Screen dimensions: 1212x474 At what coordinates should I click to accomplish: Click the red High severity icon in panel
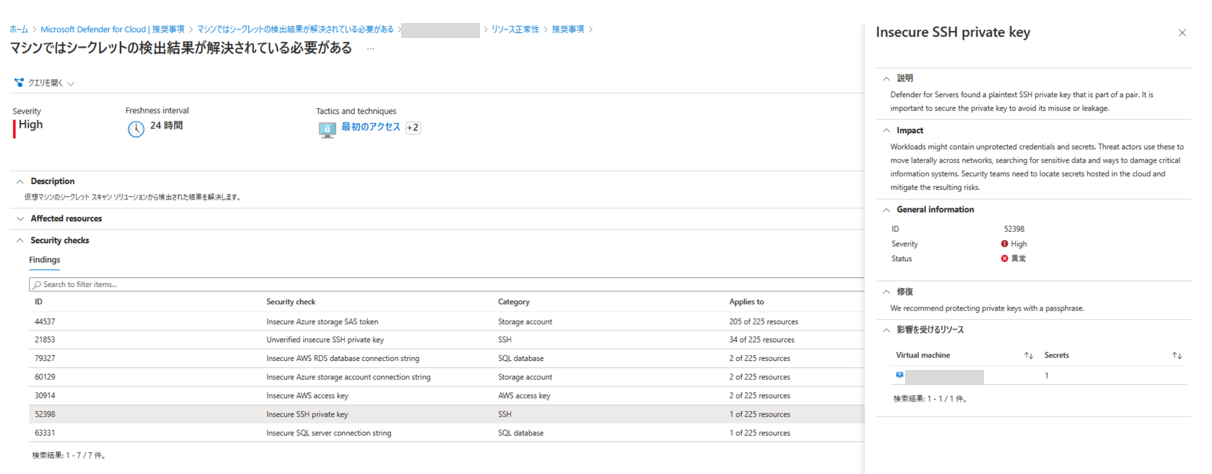[1005, 244]
